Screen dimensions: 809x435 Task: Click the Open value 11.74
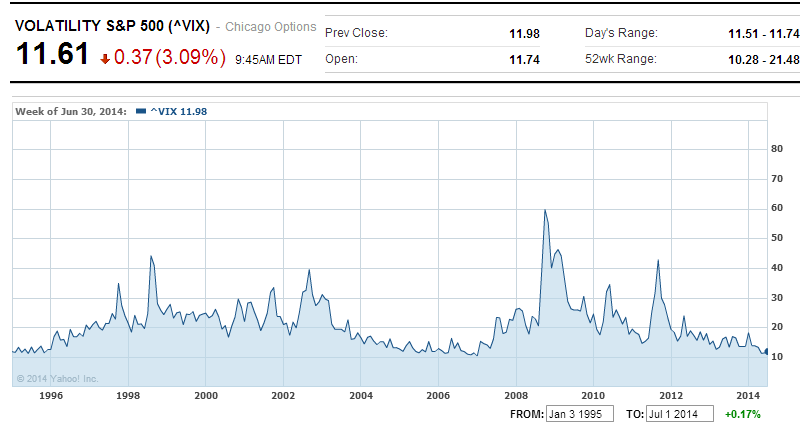524,60
